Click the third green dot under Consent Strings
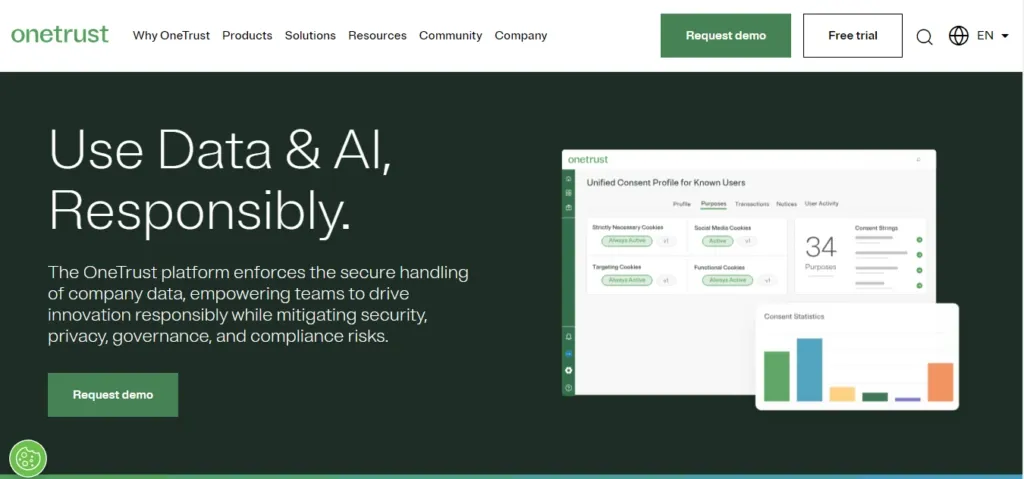This screenshot has height=479, width=1024. [920, 270]
